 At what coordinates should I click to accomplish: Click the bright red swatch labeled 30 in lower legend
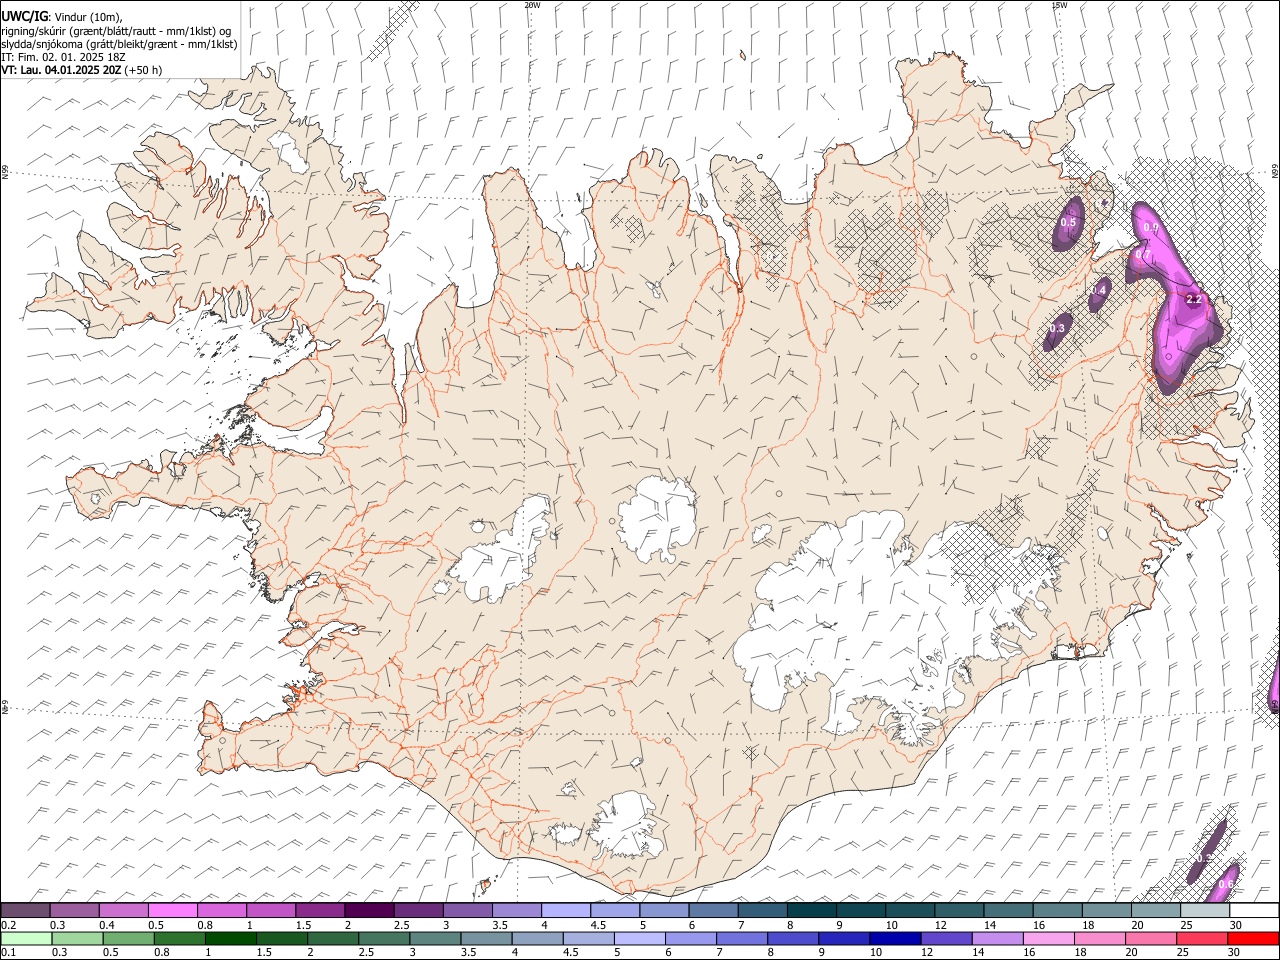(1252, 939)
